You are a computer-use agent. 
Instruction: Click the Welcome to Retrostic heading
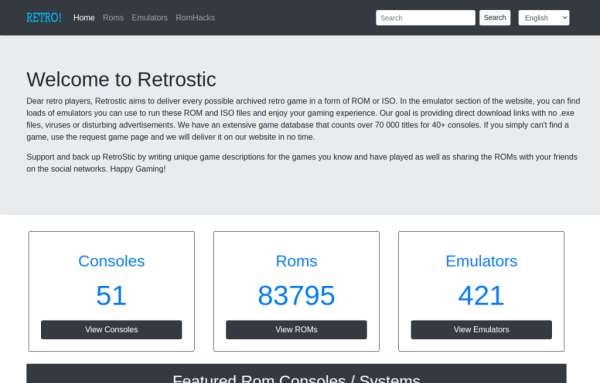121,80
